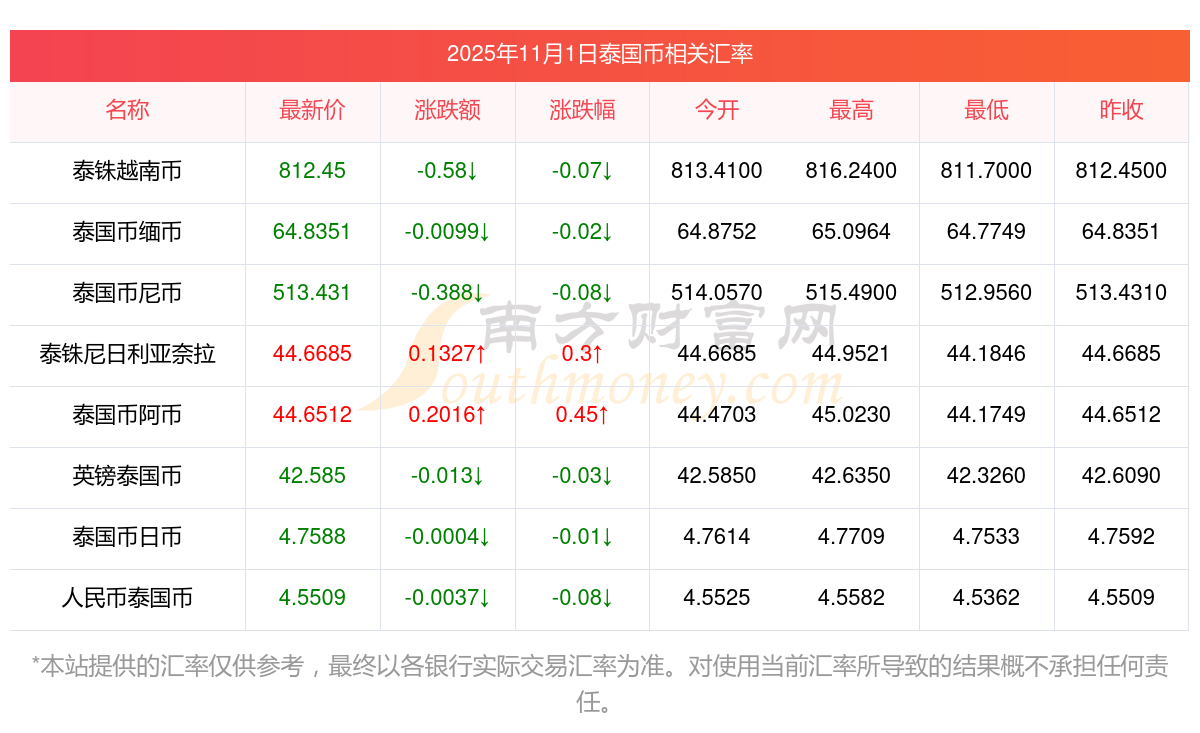This screenshot has height=733, width=1200.
Task: Click latest price 44.6512 in red
Action: tap(312, 415)
